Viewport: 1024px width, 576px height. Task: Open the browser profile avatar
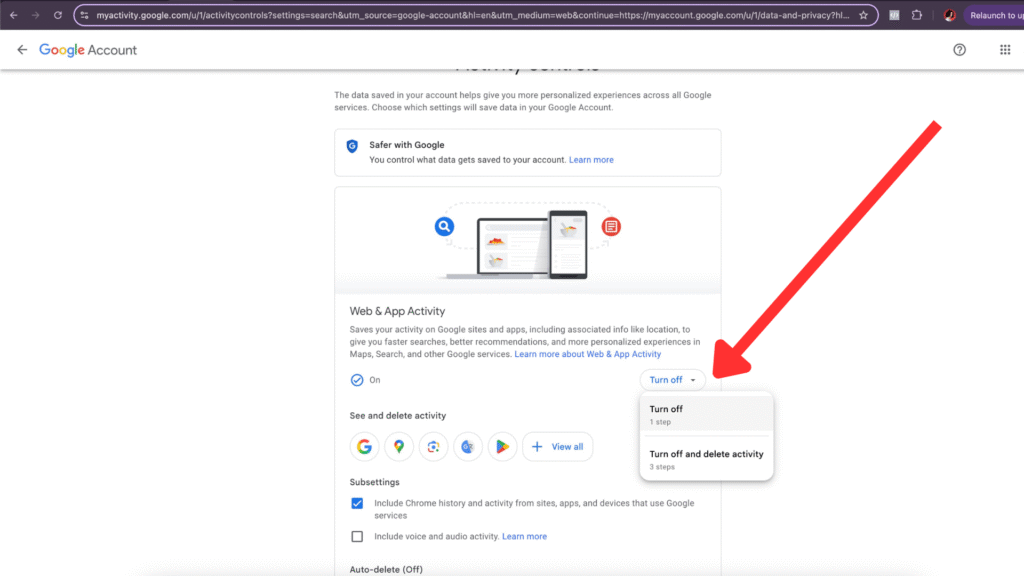click(x=950, y=15)
